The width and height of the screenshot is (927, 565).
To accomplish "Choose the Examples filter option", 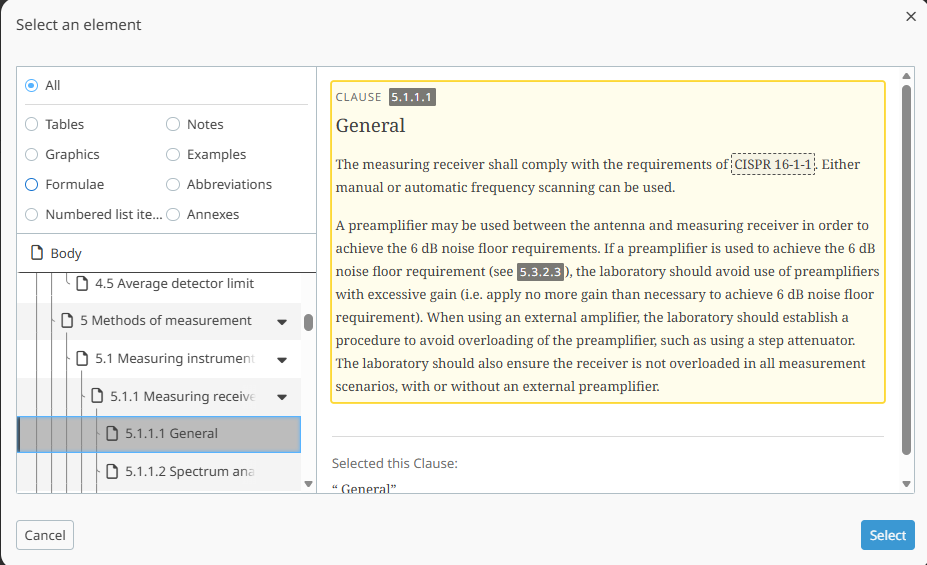I will [x=173, y=154].
